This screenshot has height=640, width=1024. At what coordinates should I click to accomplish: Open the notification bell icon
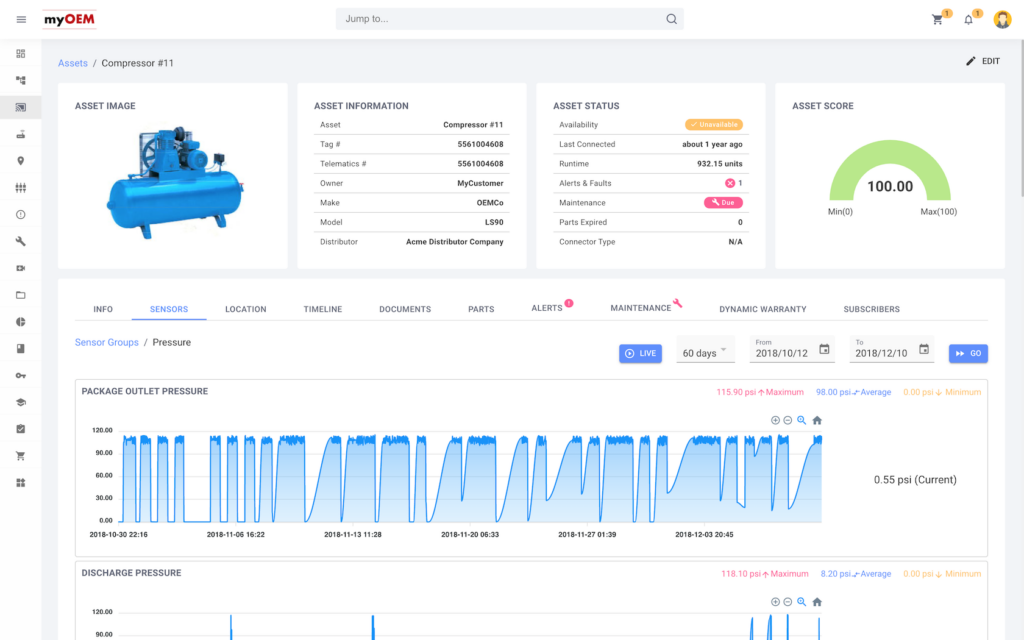tap(968, 19)
